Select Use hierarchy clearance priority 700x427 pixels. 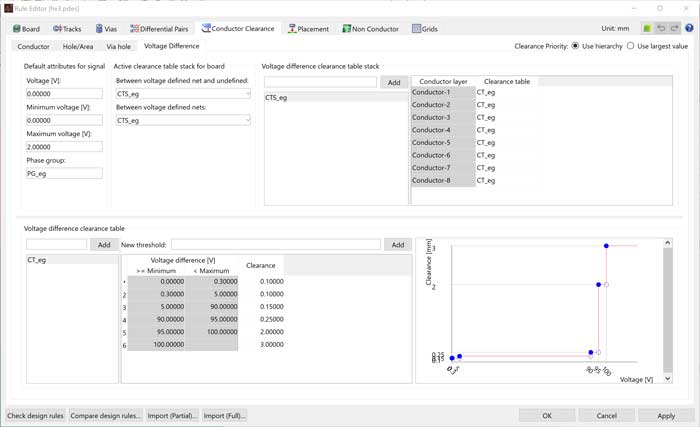click(575, 46)
